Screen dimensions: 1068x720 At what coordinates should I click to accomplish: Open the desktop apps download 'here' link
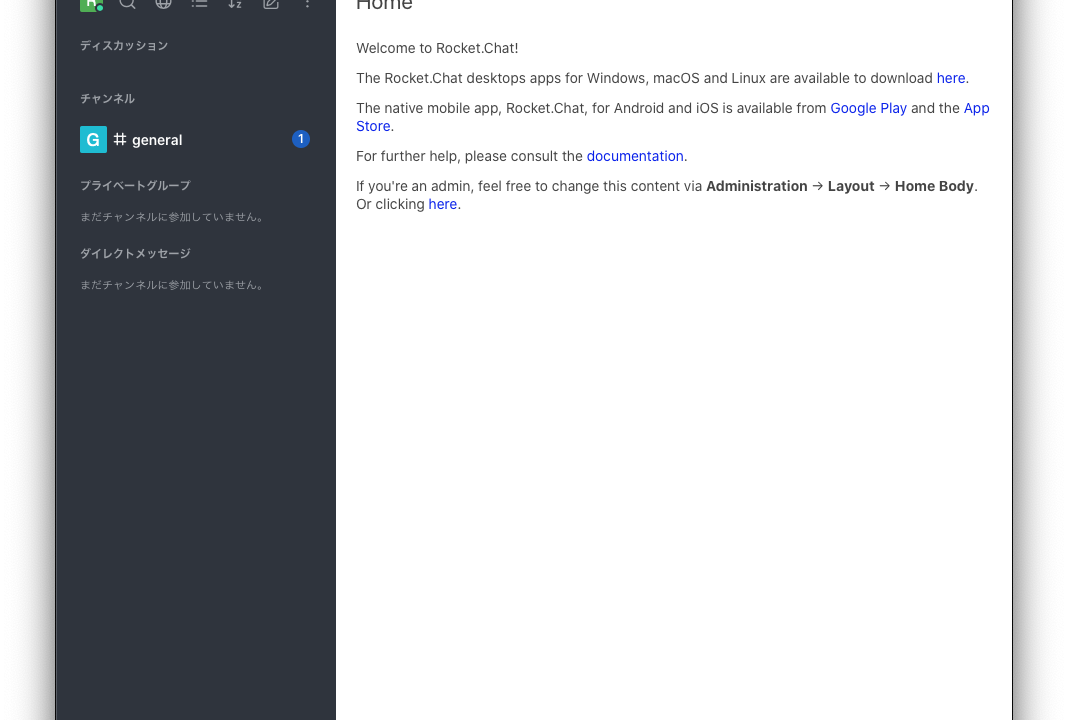pos(950,78)
